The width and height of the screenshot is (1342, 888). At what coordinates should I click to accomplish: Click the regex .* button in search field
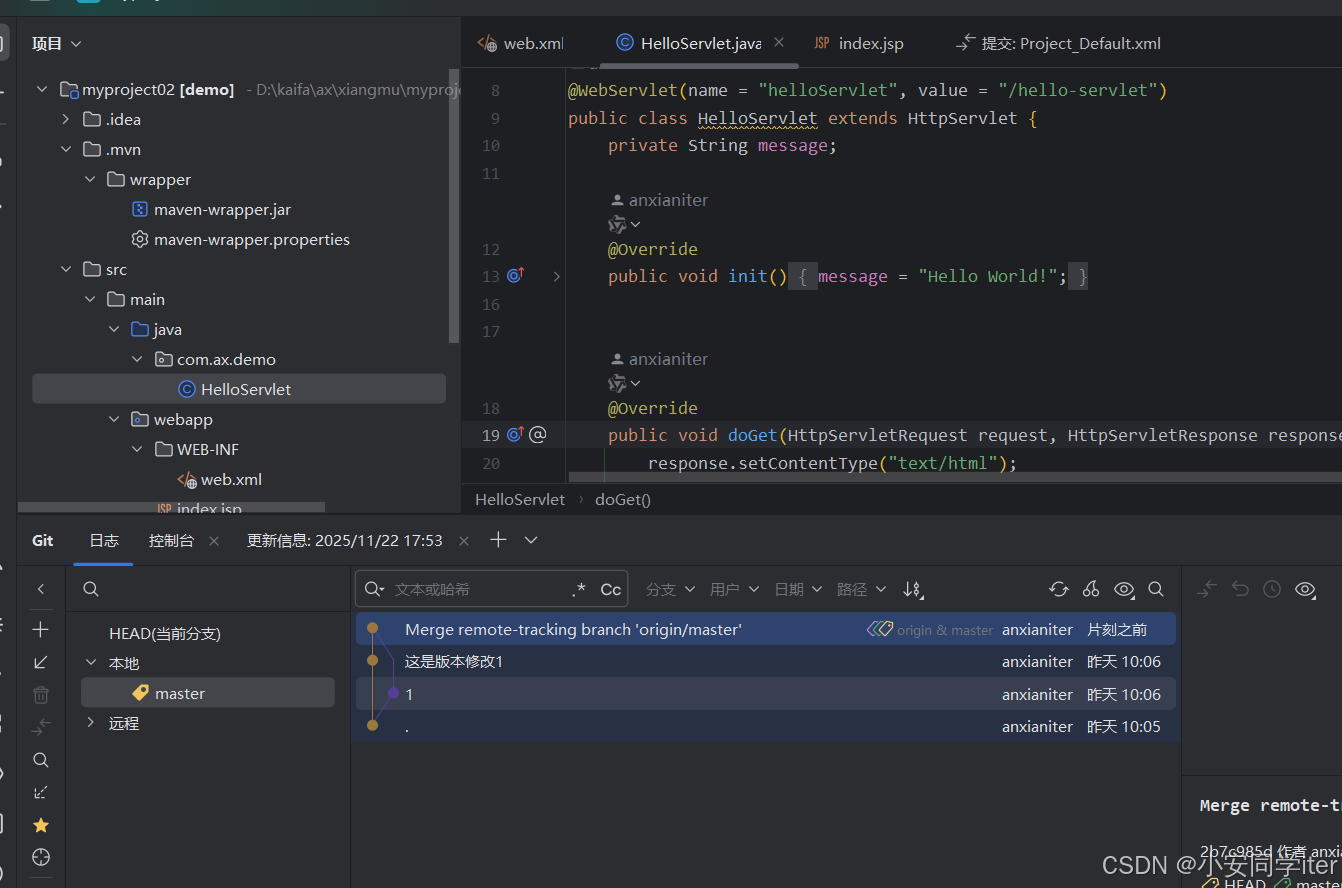pyautogui.click(x=579, y=590)
